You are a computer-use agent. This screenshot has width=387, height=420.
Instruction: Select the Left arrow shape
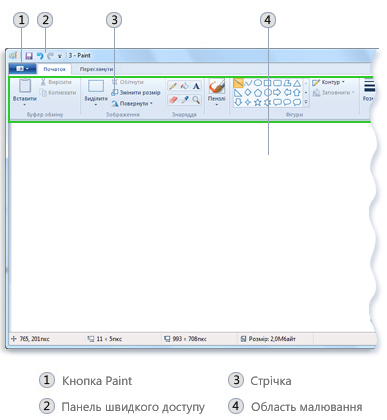coord(287,92)
